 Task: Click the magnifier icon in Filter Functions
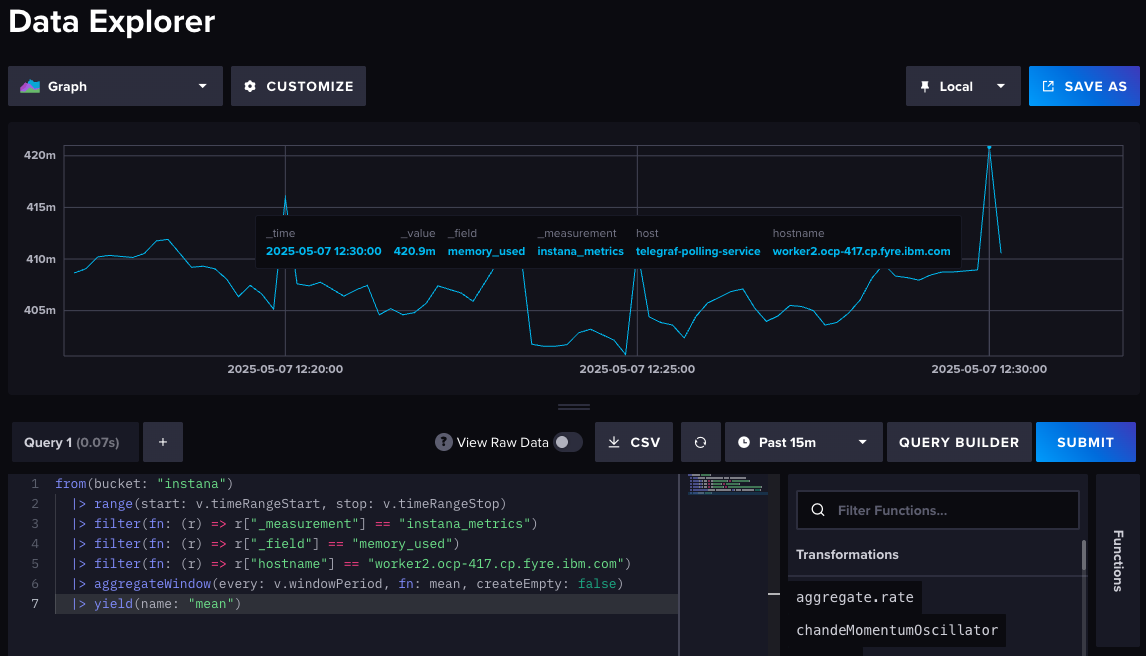[818, 510]
